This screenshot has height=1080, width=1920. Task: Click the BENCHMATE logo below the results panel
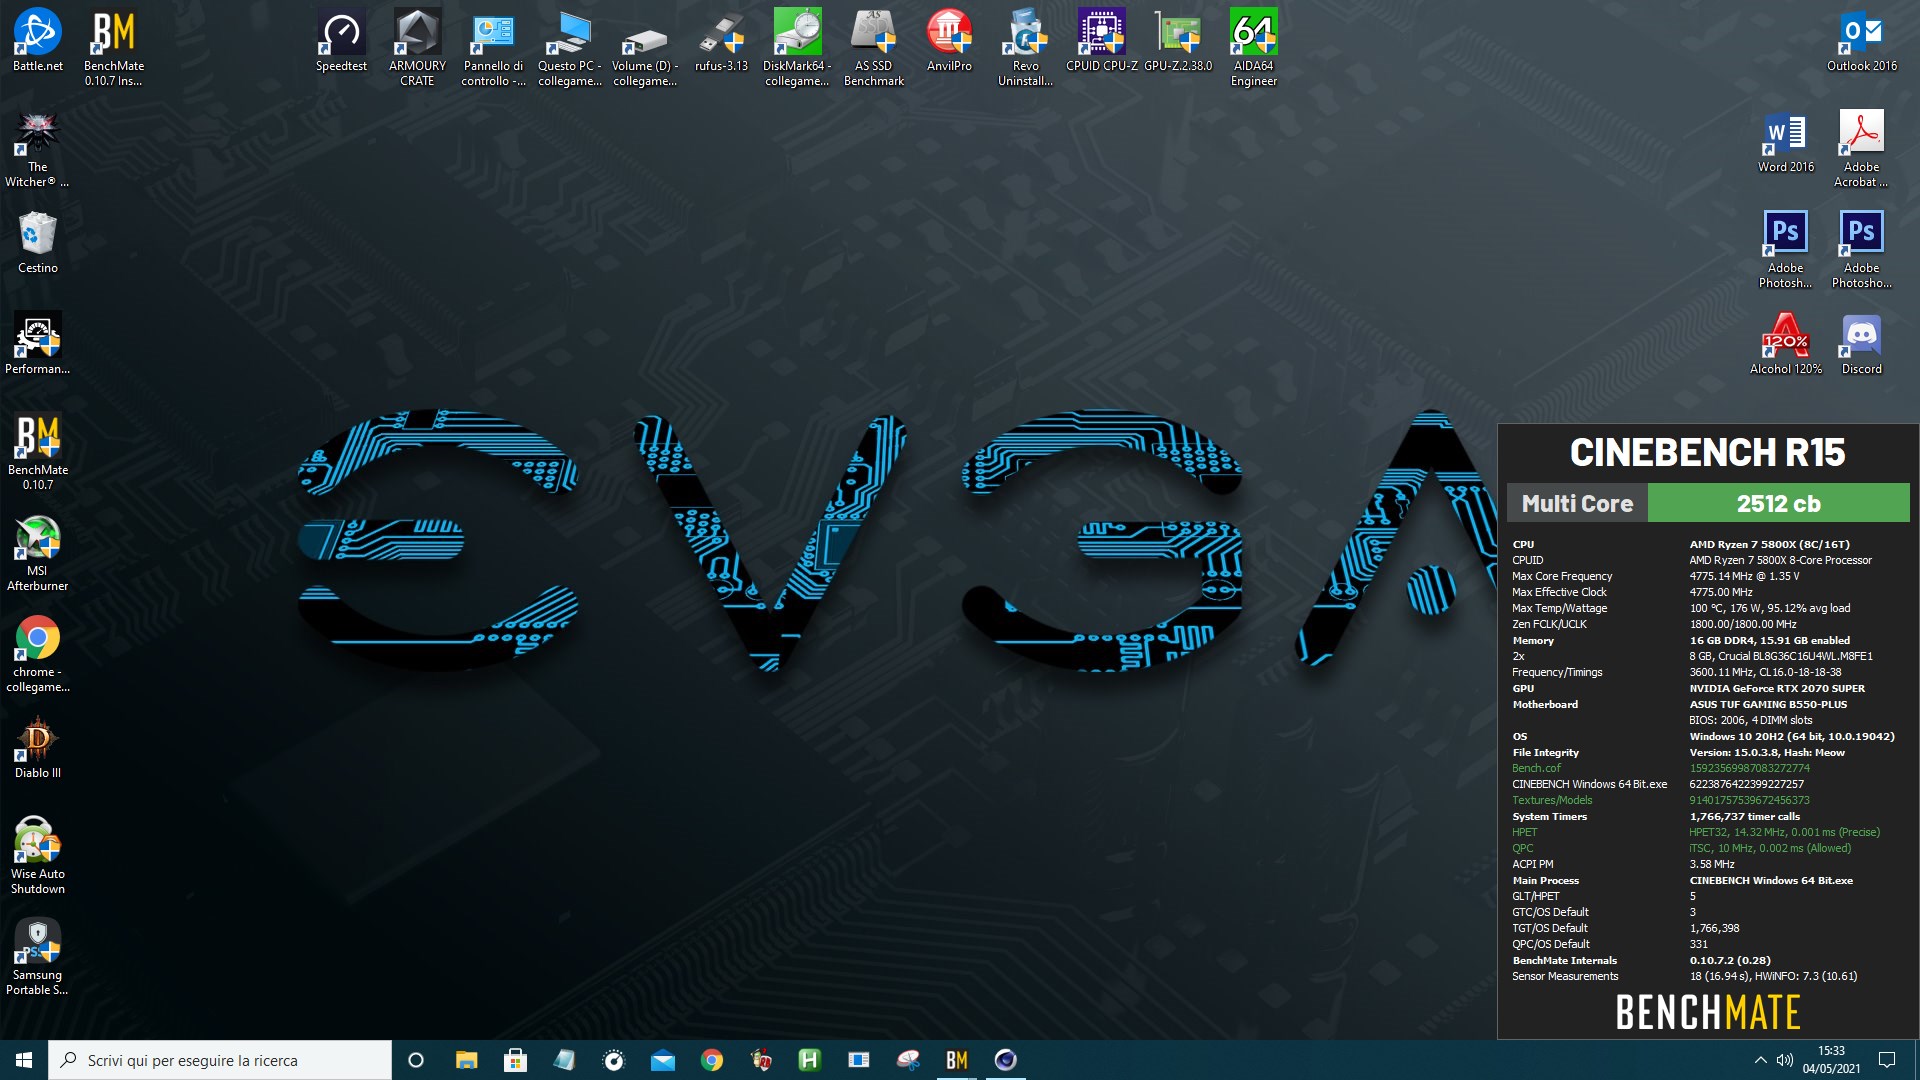pos(1707,1012)
